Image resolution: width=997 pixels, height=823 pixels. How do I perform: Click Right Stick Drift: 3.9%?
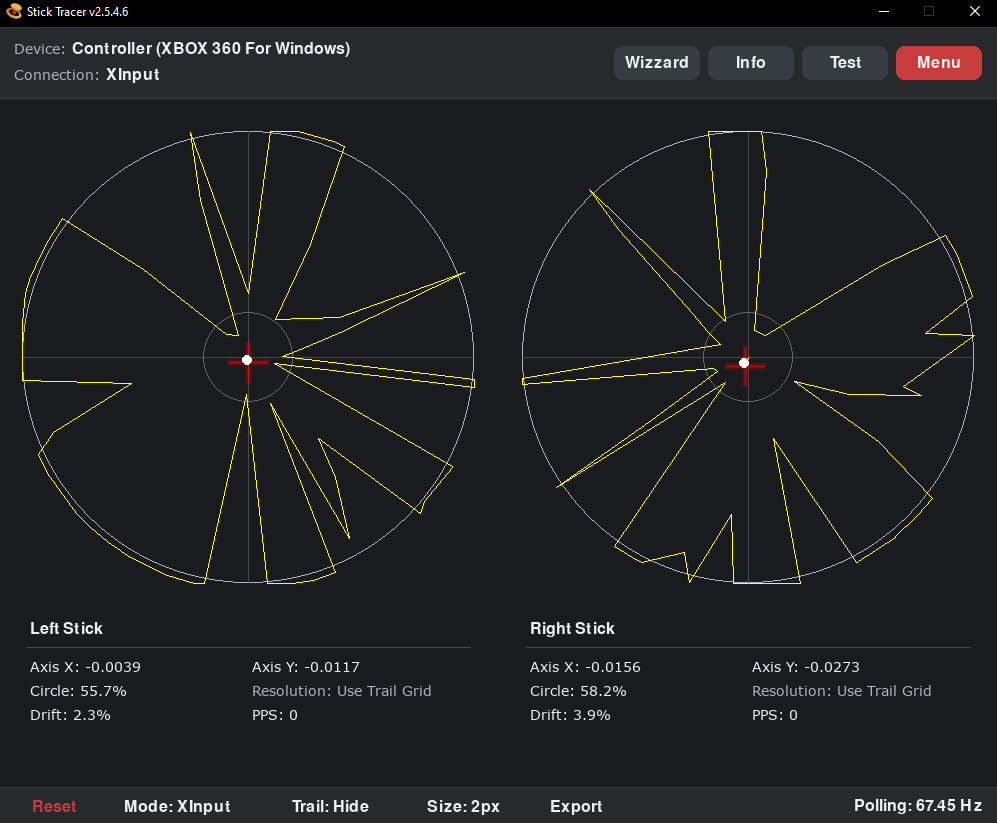click(570, 716)
